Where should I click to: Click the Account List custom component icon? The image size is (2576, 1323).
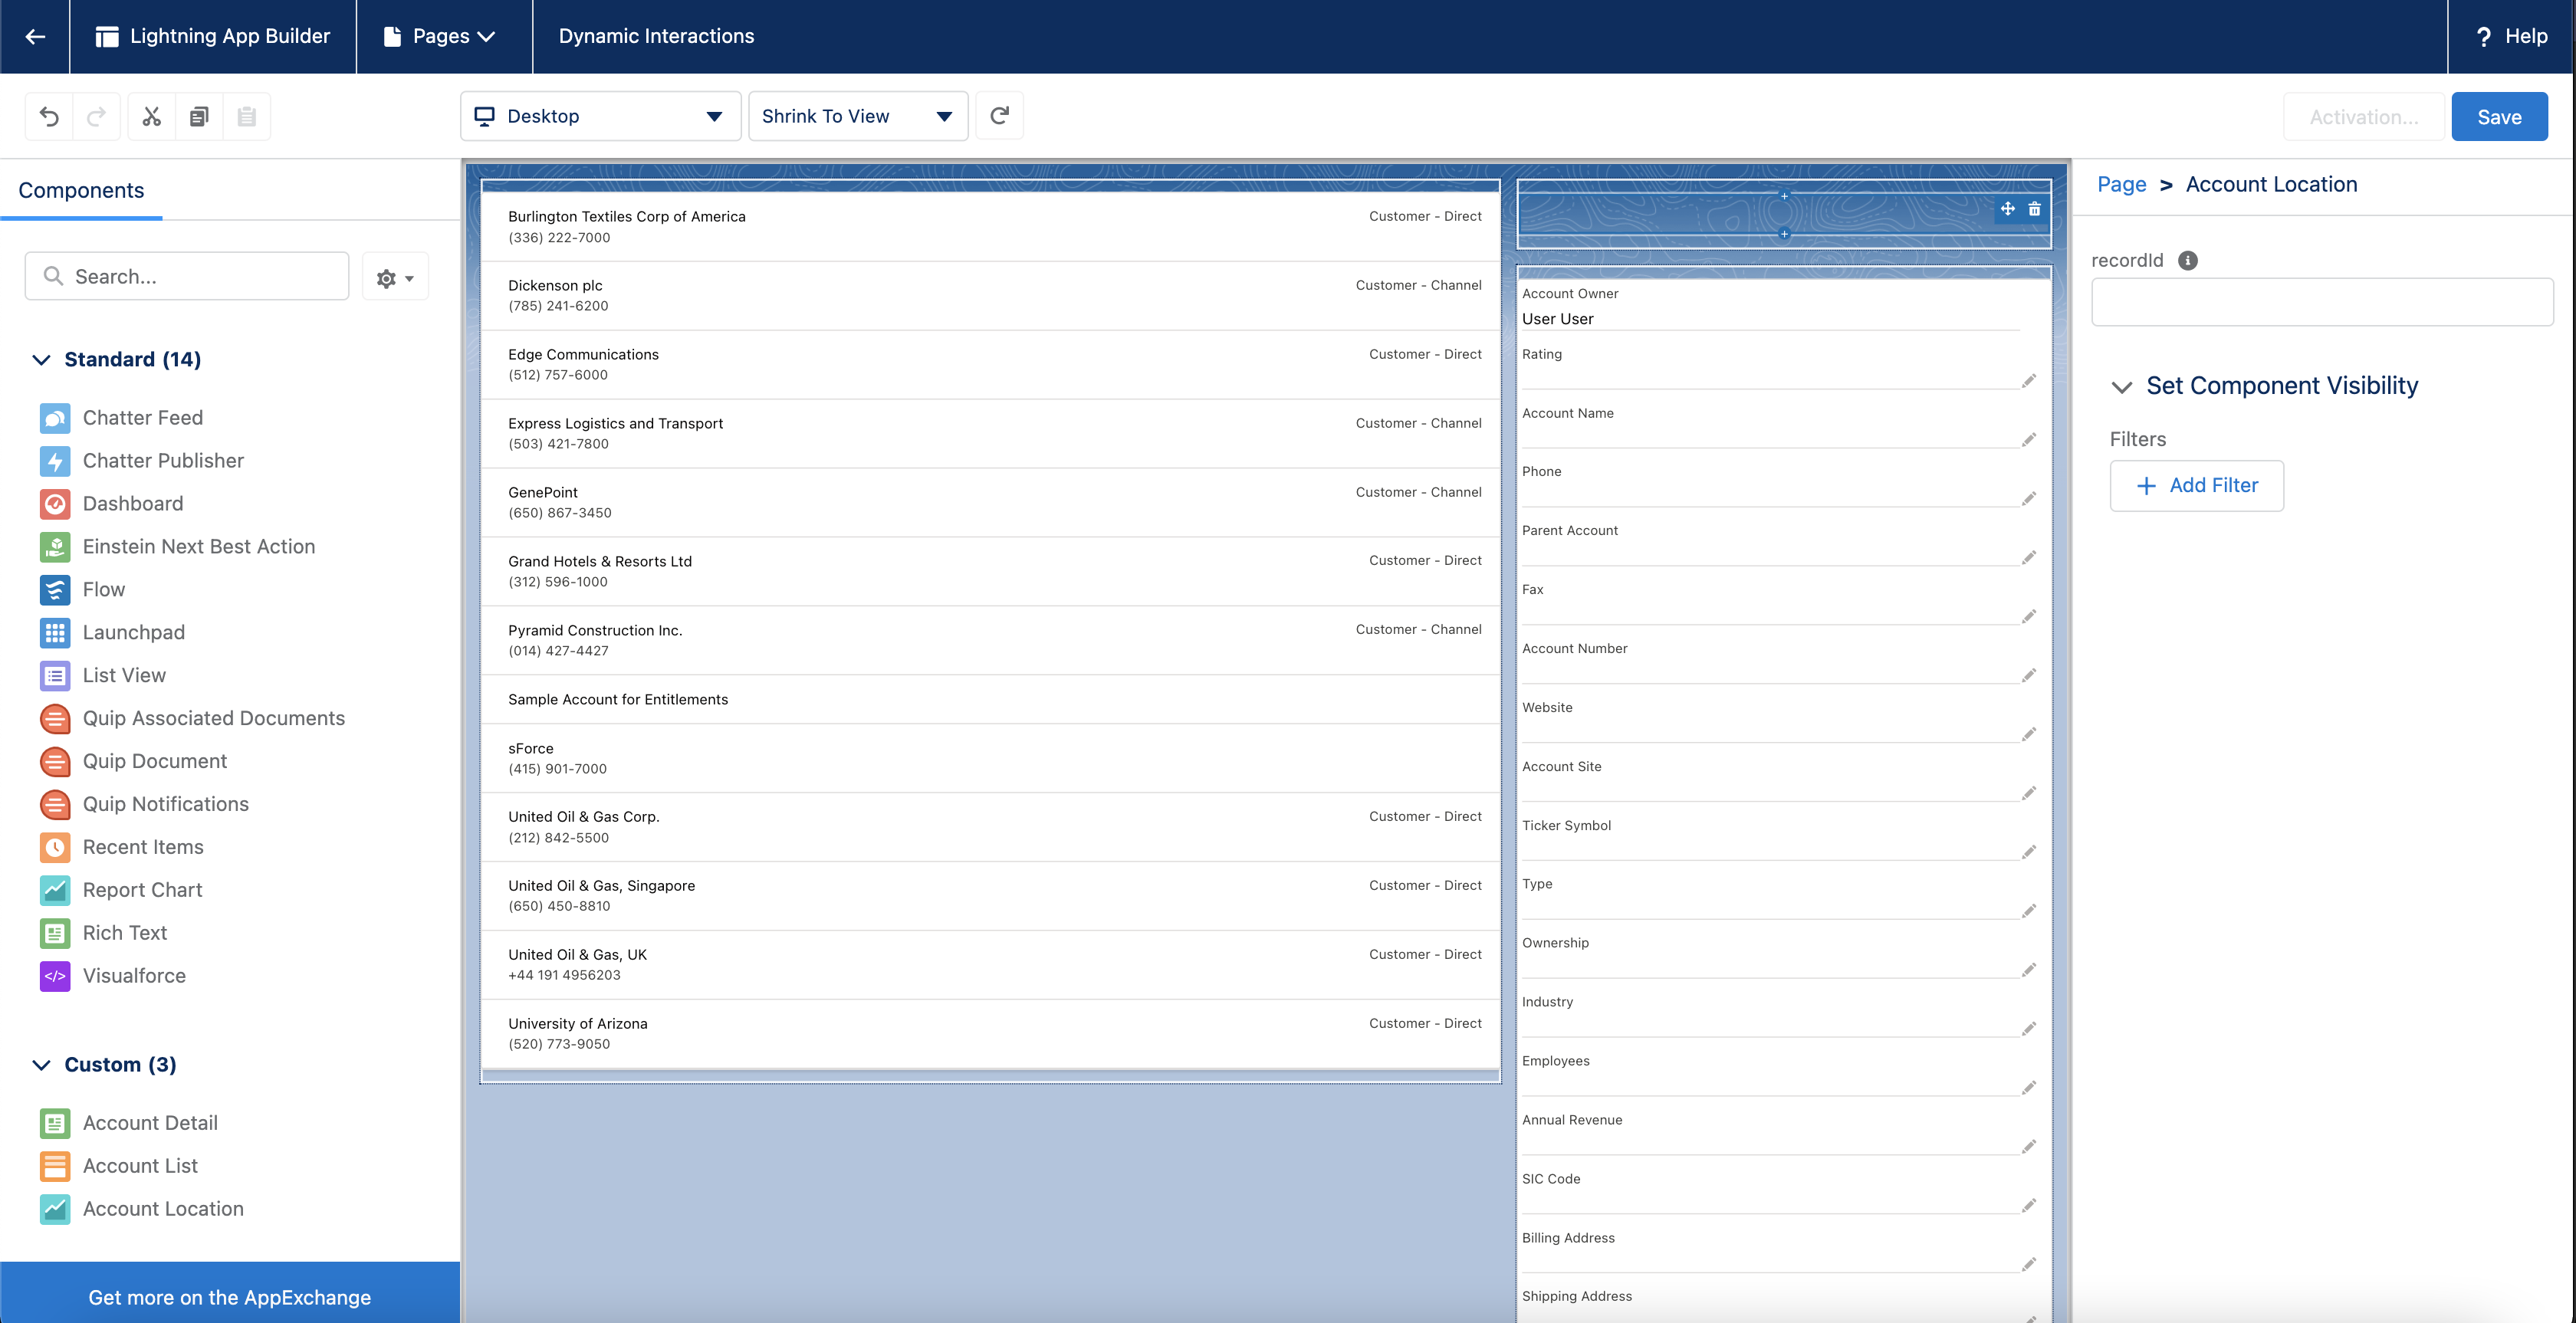(x=55, y=1167)
